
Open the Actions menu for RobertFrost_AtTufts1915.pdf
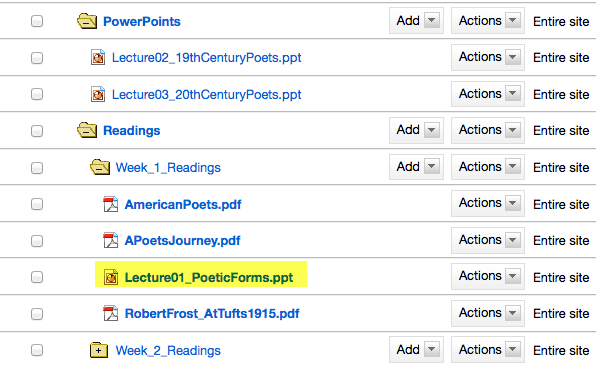point(488,313)
